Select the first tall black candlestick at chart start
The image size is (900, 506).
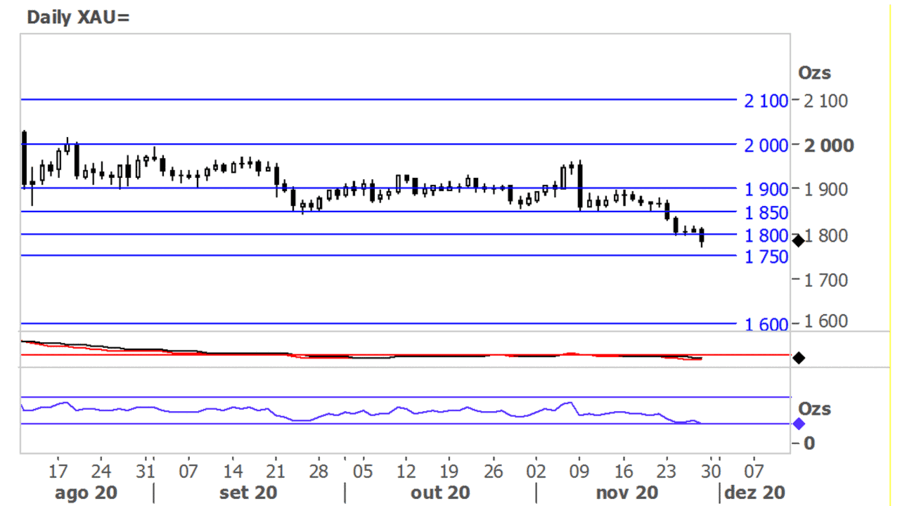tap(24, 159)
